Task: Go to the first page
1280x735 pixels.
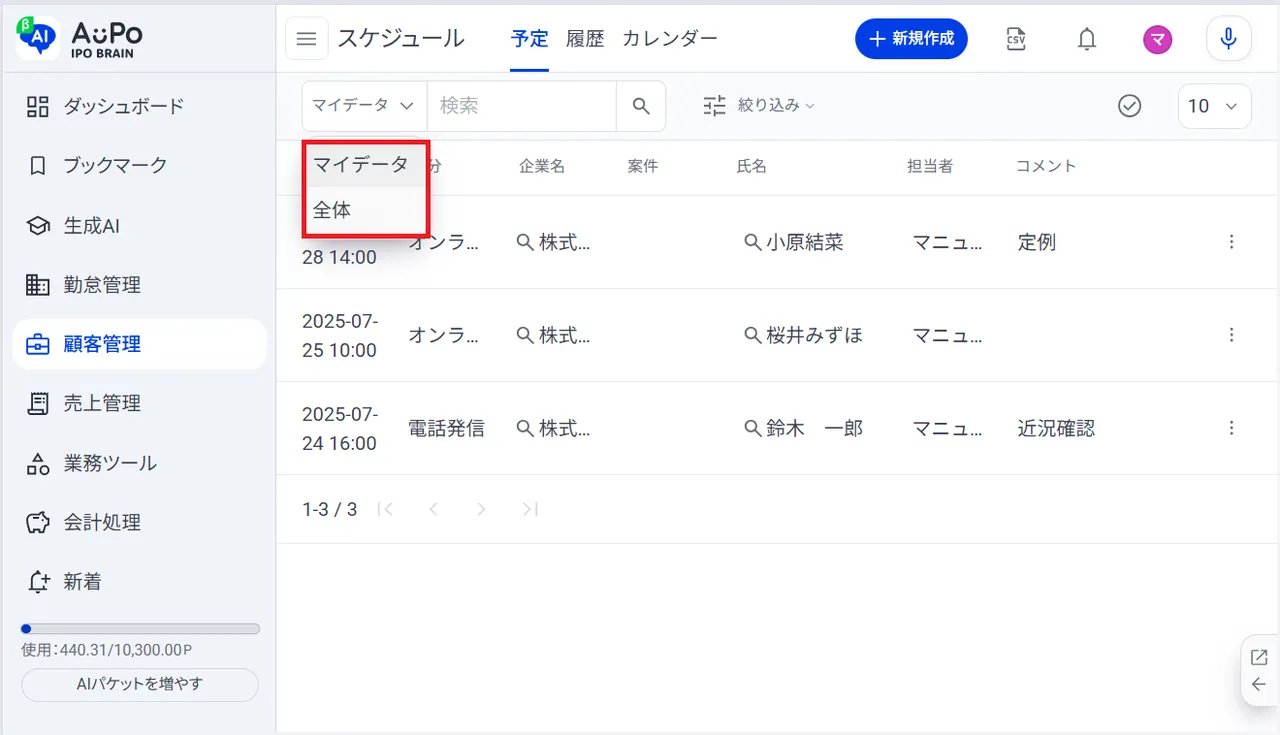Action: [x=385, y=509]
